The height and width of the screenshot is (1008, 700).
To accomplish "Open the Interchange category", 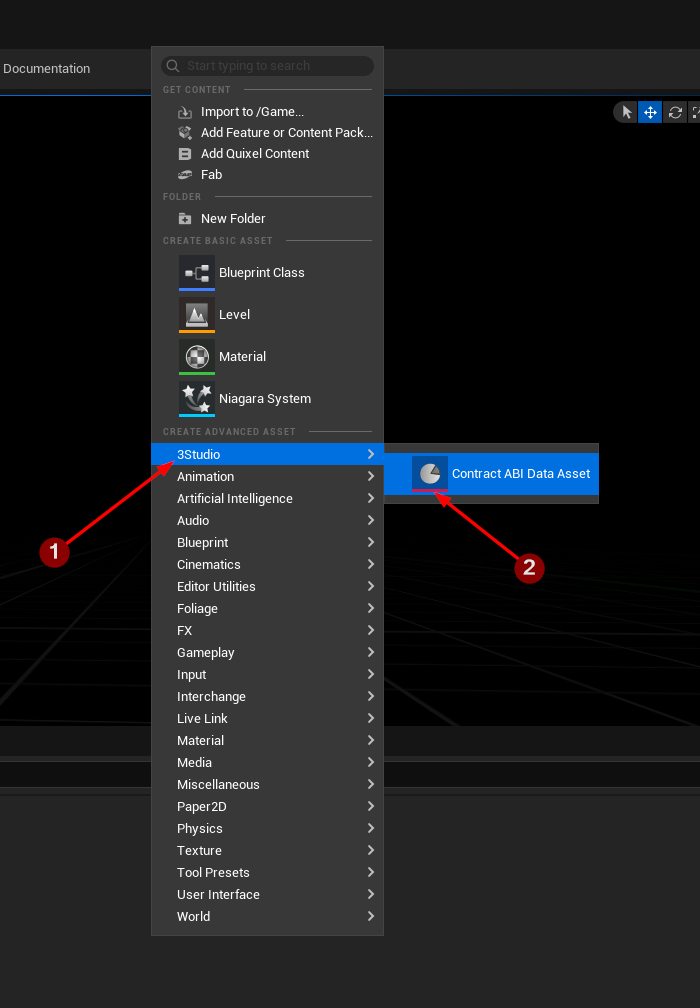I will pos(267,696).
